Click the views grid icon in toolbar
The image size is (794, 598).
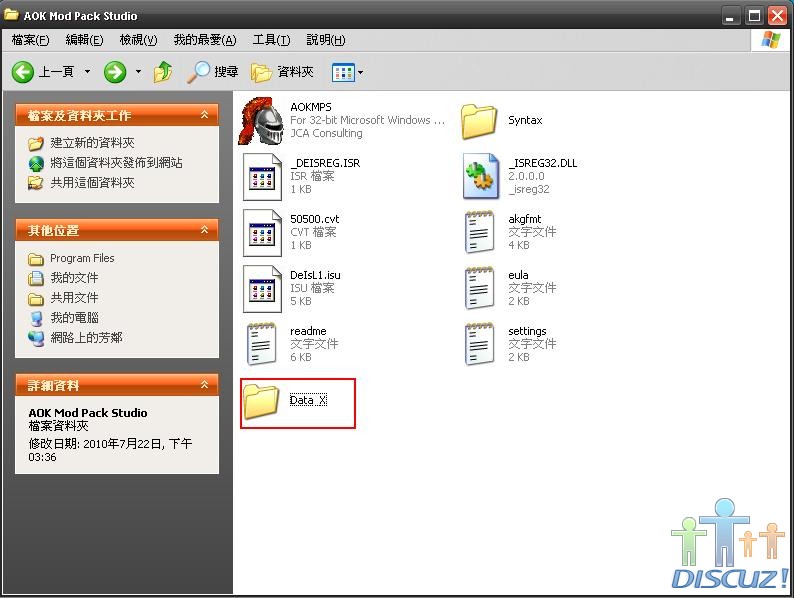(343, 72)
